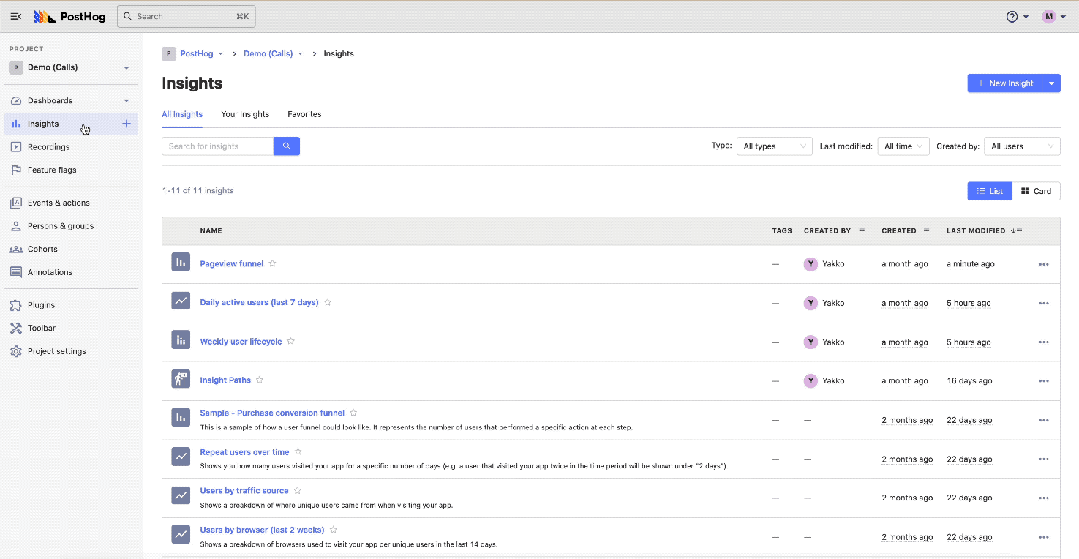Open the Toolbar sidebar item
1079x559 pixels.
41,328
